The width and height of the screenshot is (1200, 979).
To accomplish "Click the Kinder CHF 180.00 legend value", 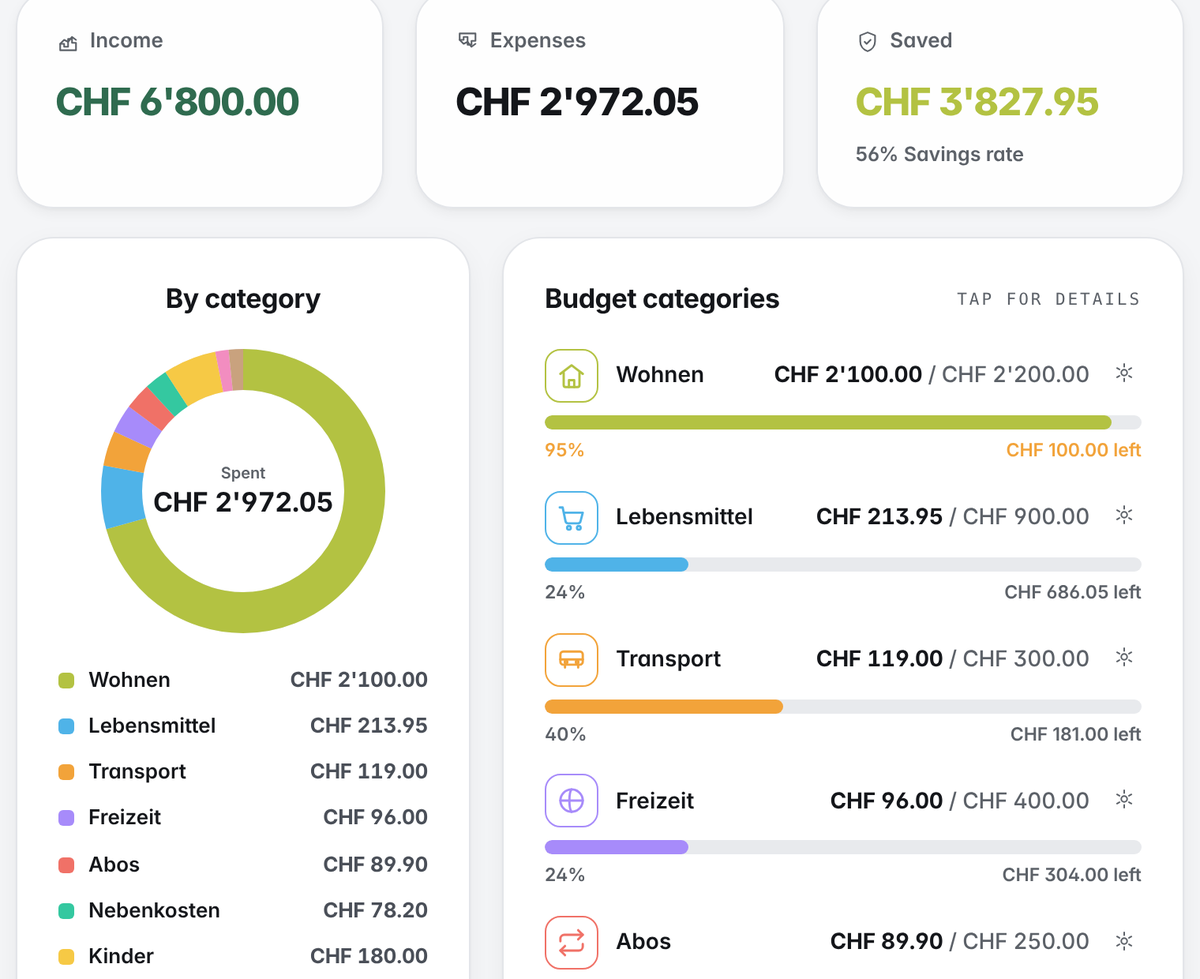I will [369, 956].
